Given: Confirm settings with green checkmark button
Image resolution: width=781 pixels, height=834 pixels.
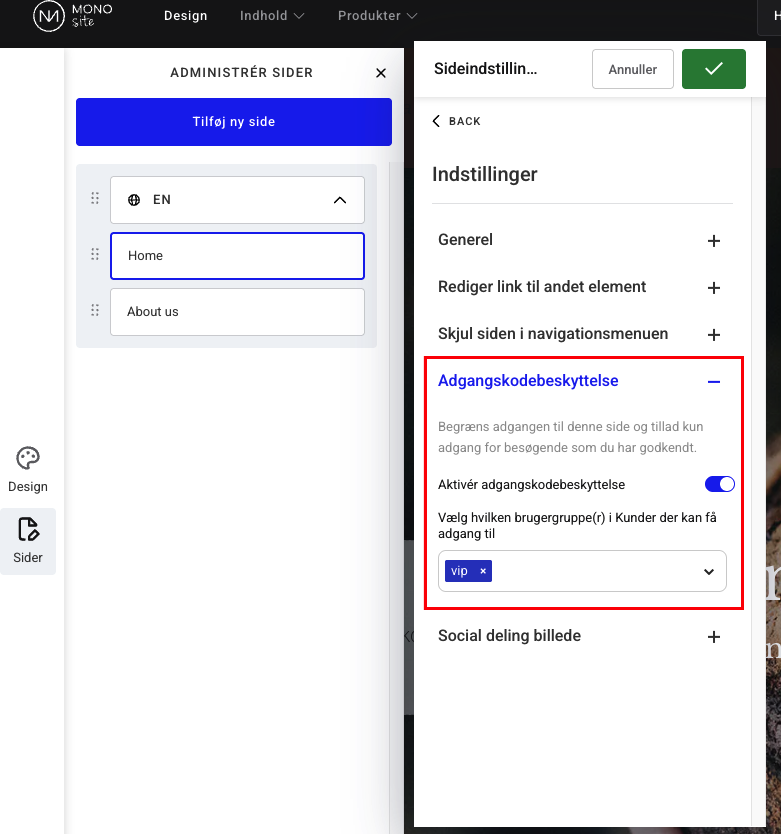Looking at the screenshot, I should point(713,69).
